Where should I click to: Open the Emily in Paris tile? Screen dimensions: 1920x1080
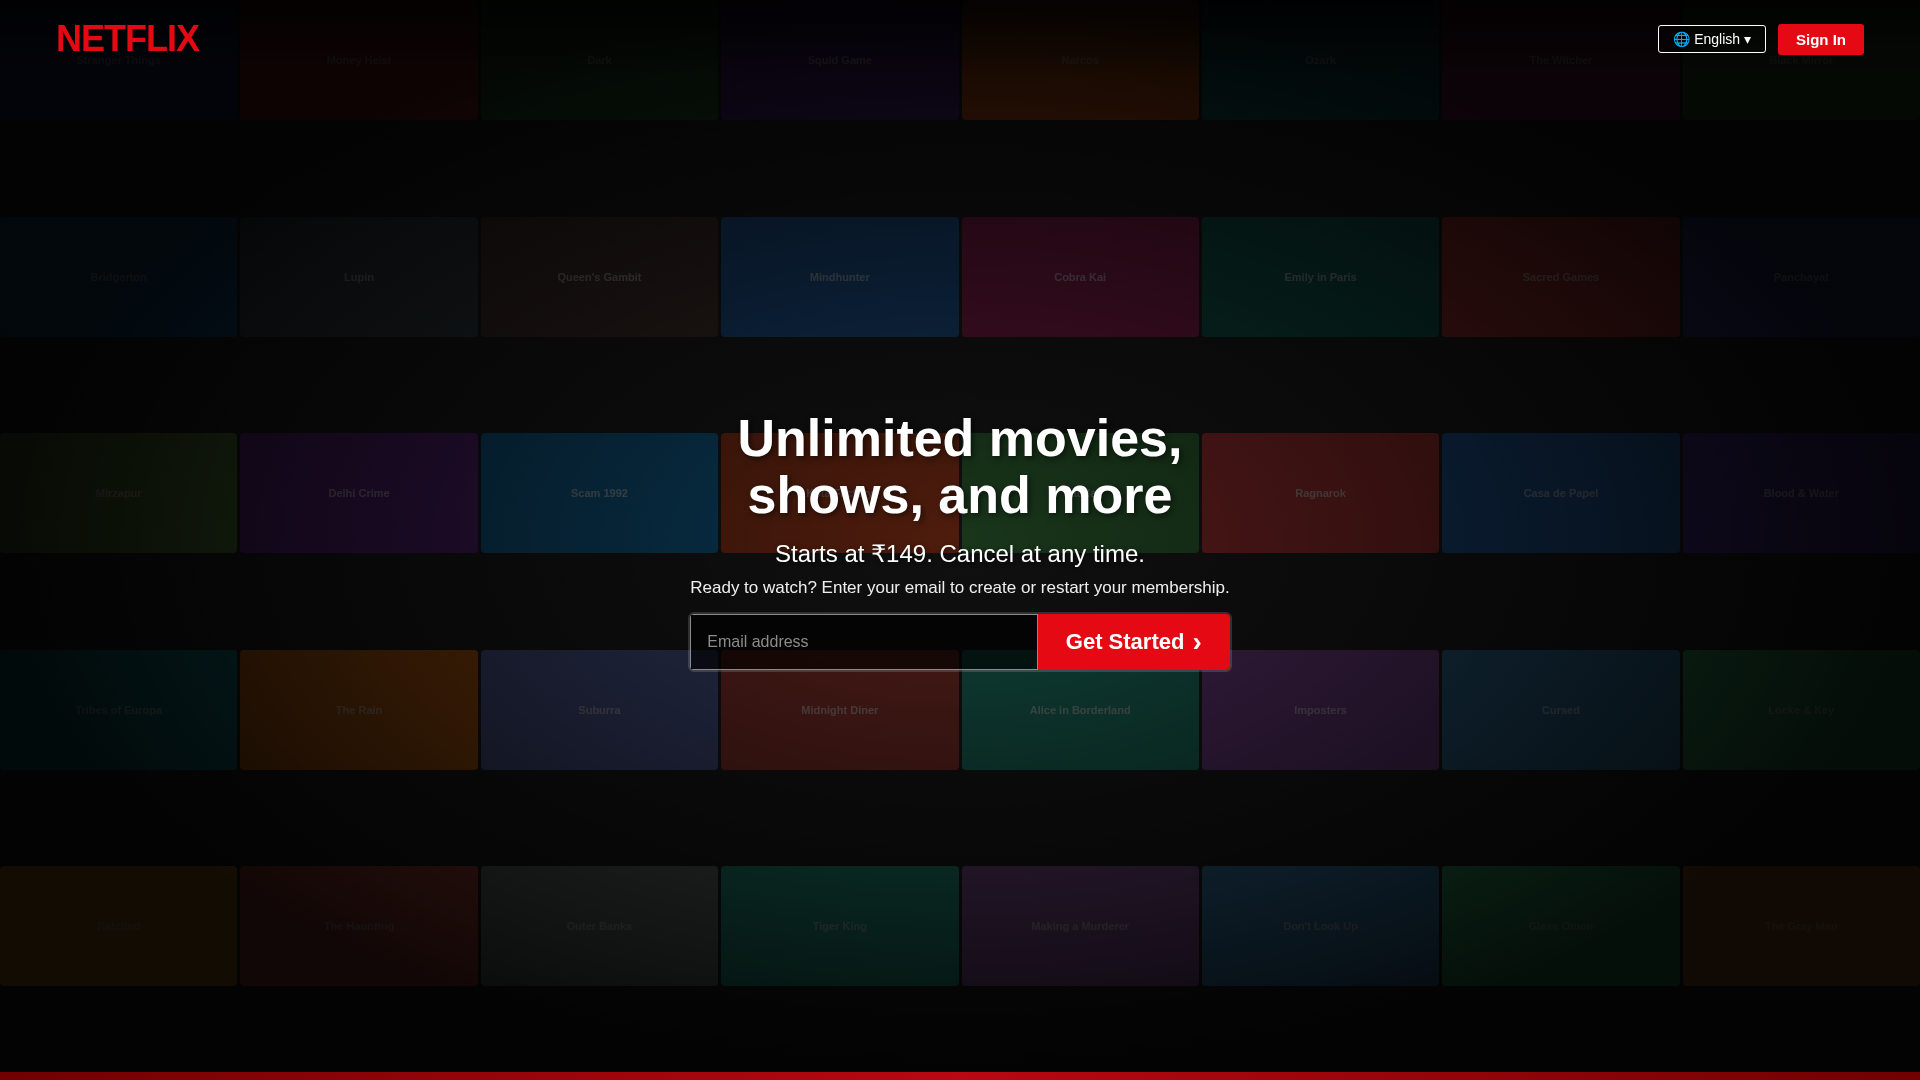[x=1320, y=277]
